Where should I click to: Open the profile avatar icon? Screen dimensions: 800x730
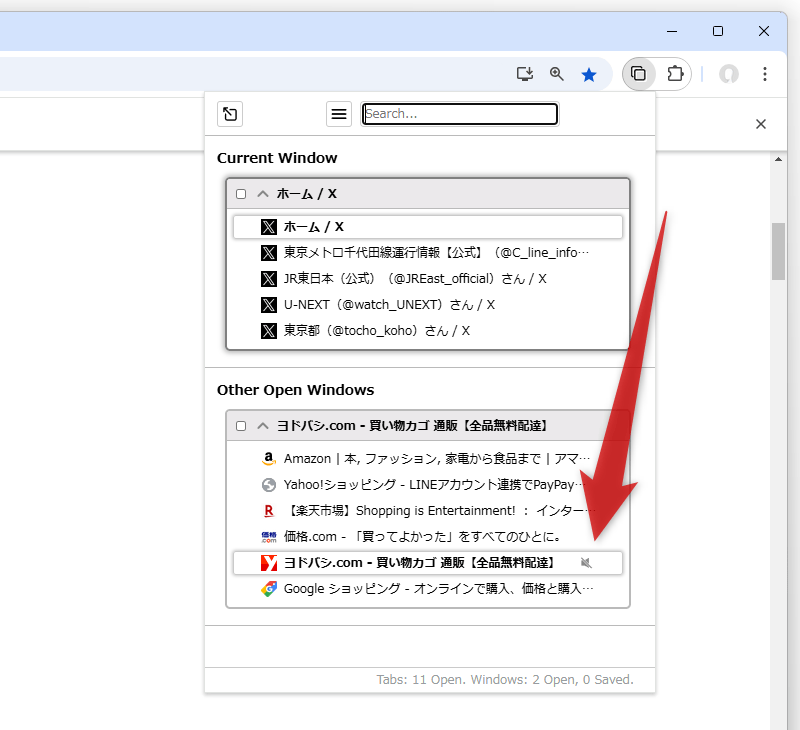[x=729, y=74]
